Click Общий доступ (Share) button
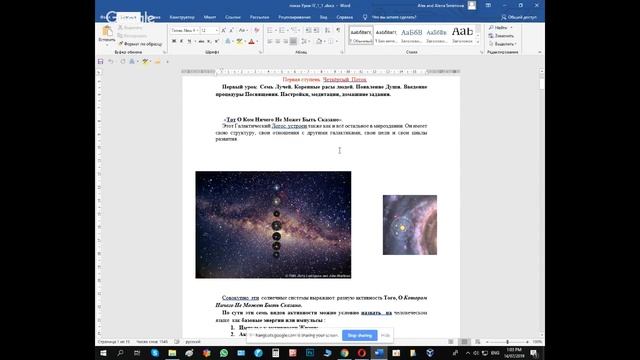Viewport: 640px width, 360px height. pos(519,17)
